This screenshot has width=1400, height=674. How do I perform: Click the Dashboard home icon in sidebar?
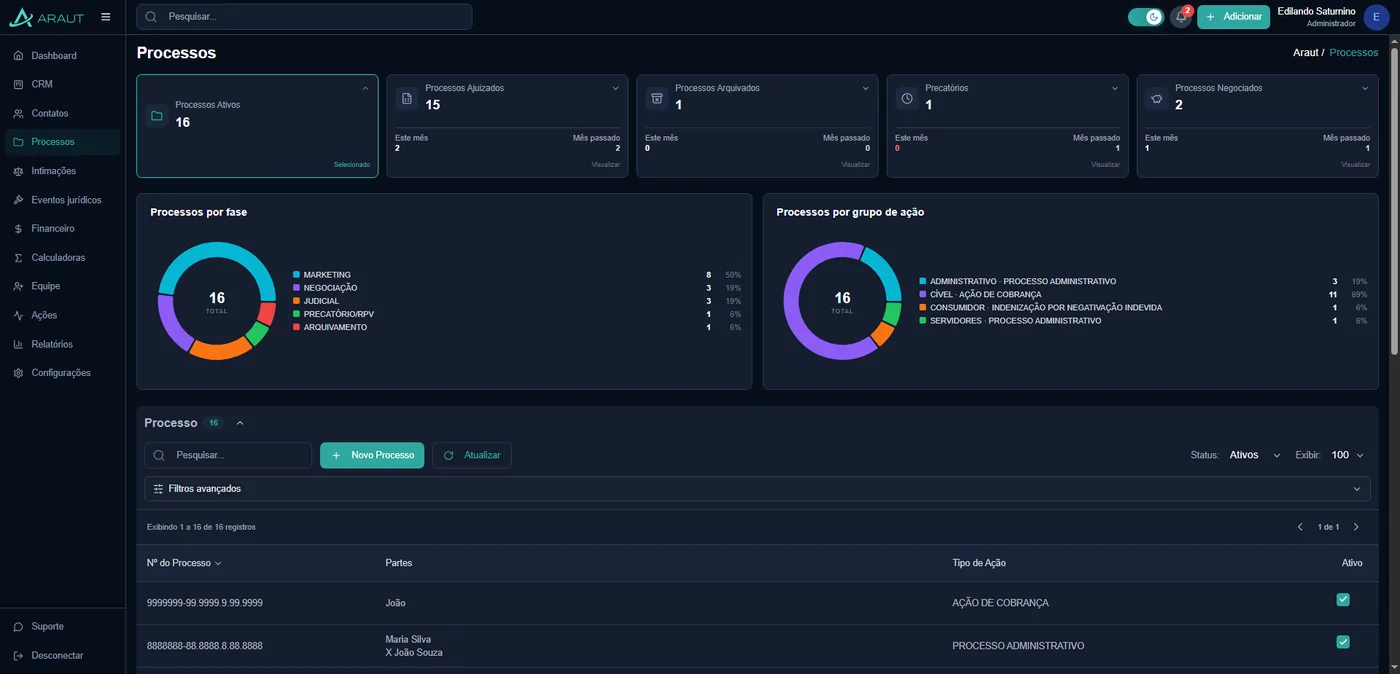[18, 56]
